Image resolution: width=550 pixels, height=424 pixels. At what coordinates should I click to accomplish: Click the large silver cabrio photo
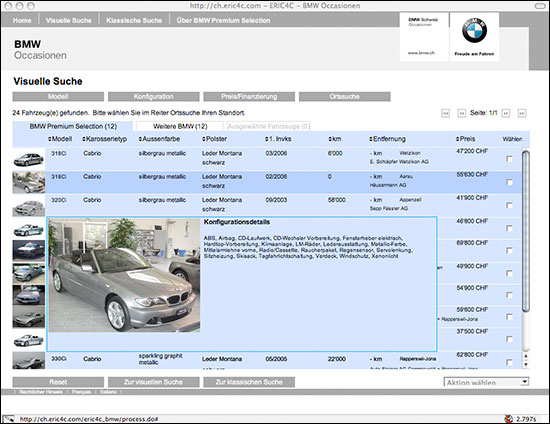(x=124, y=275)
